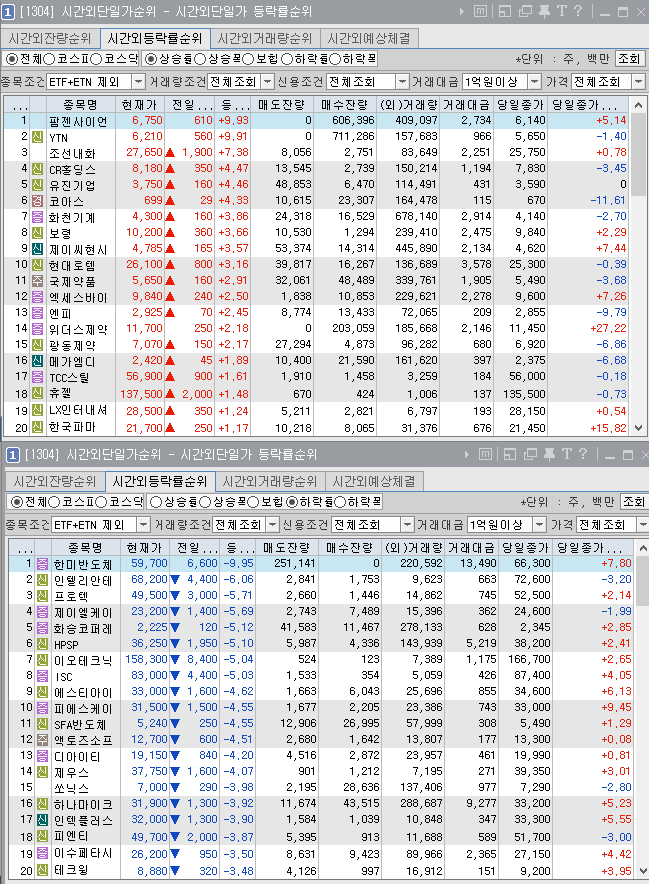Screen dimensions: 649x884
Task: Open the 거래량조건 dropdown in the gainers window
Action: pyautogui.click(x=268, y=82)
